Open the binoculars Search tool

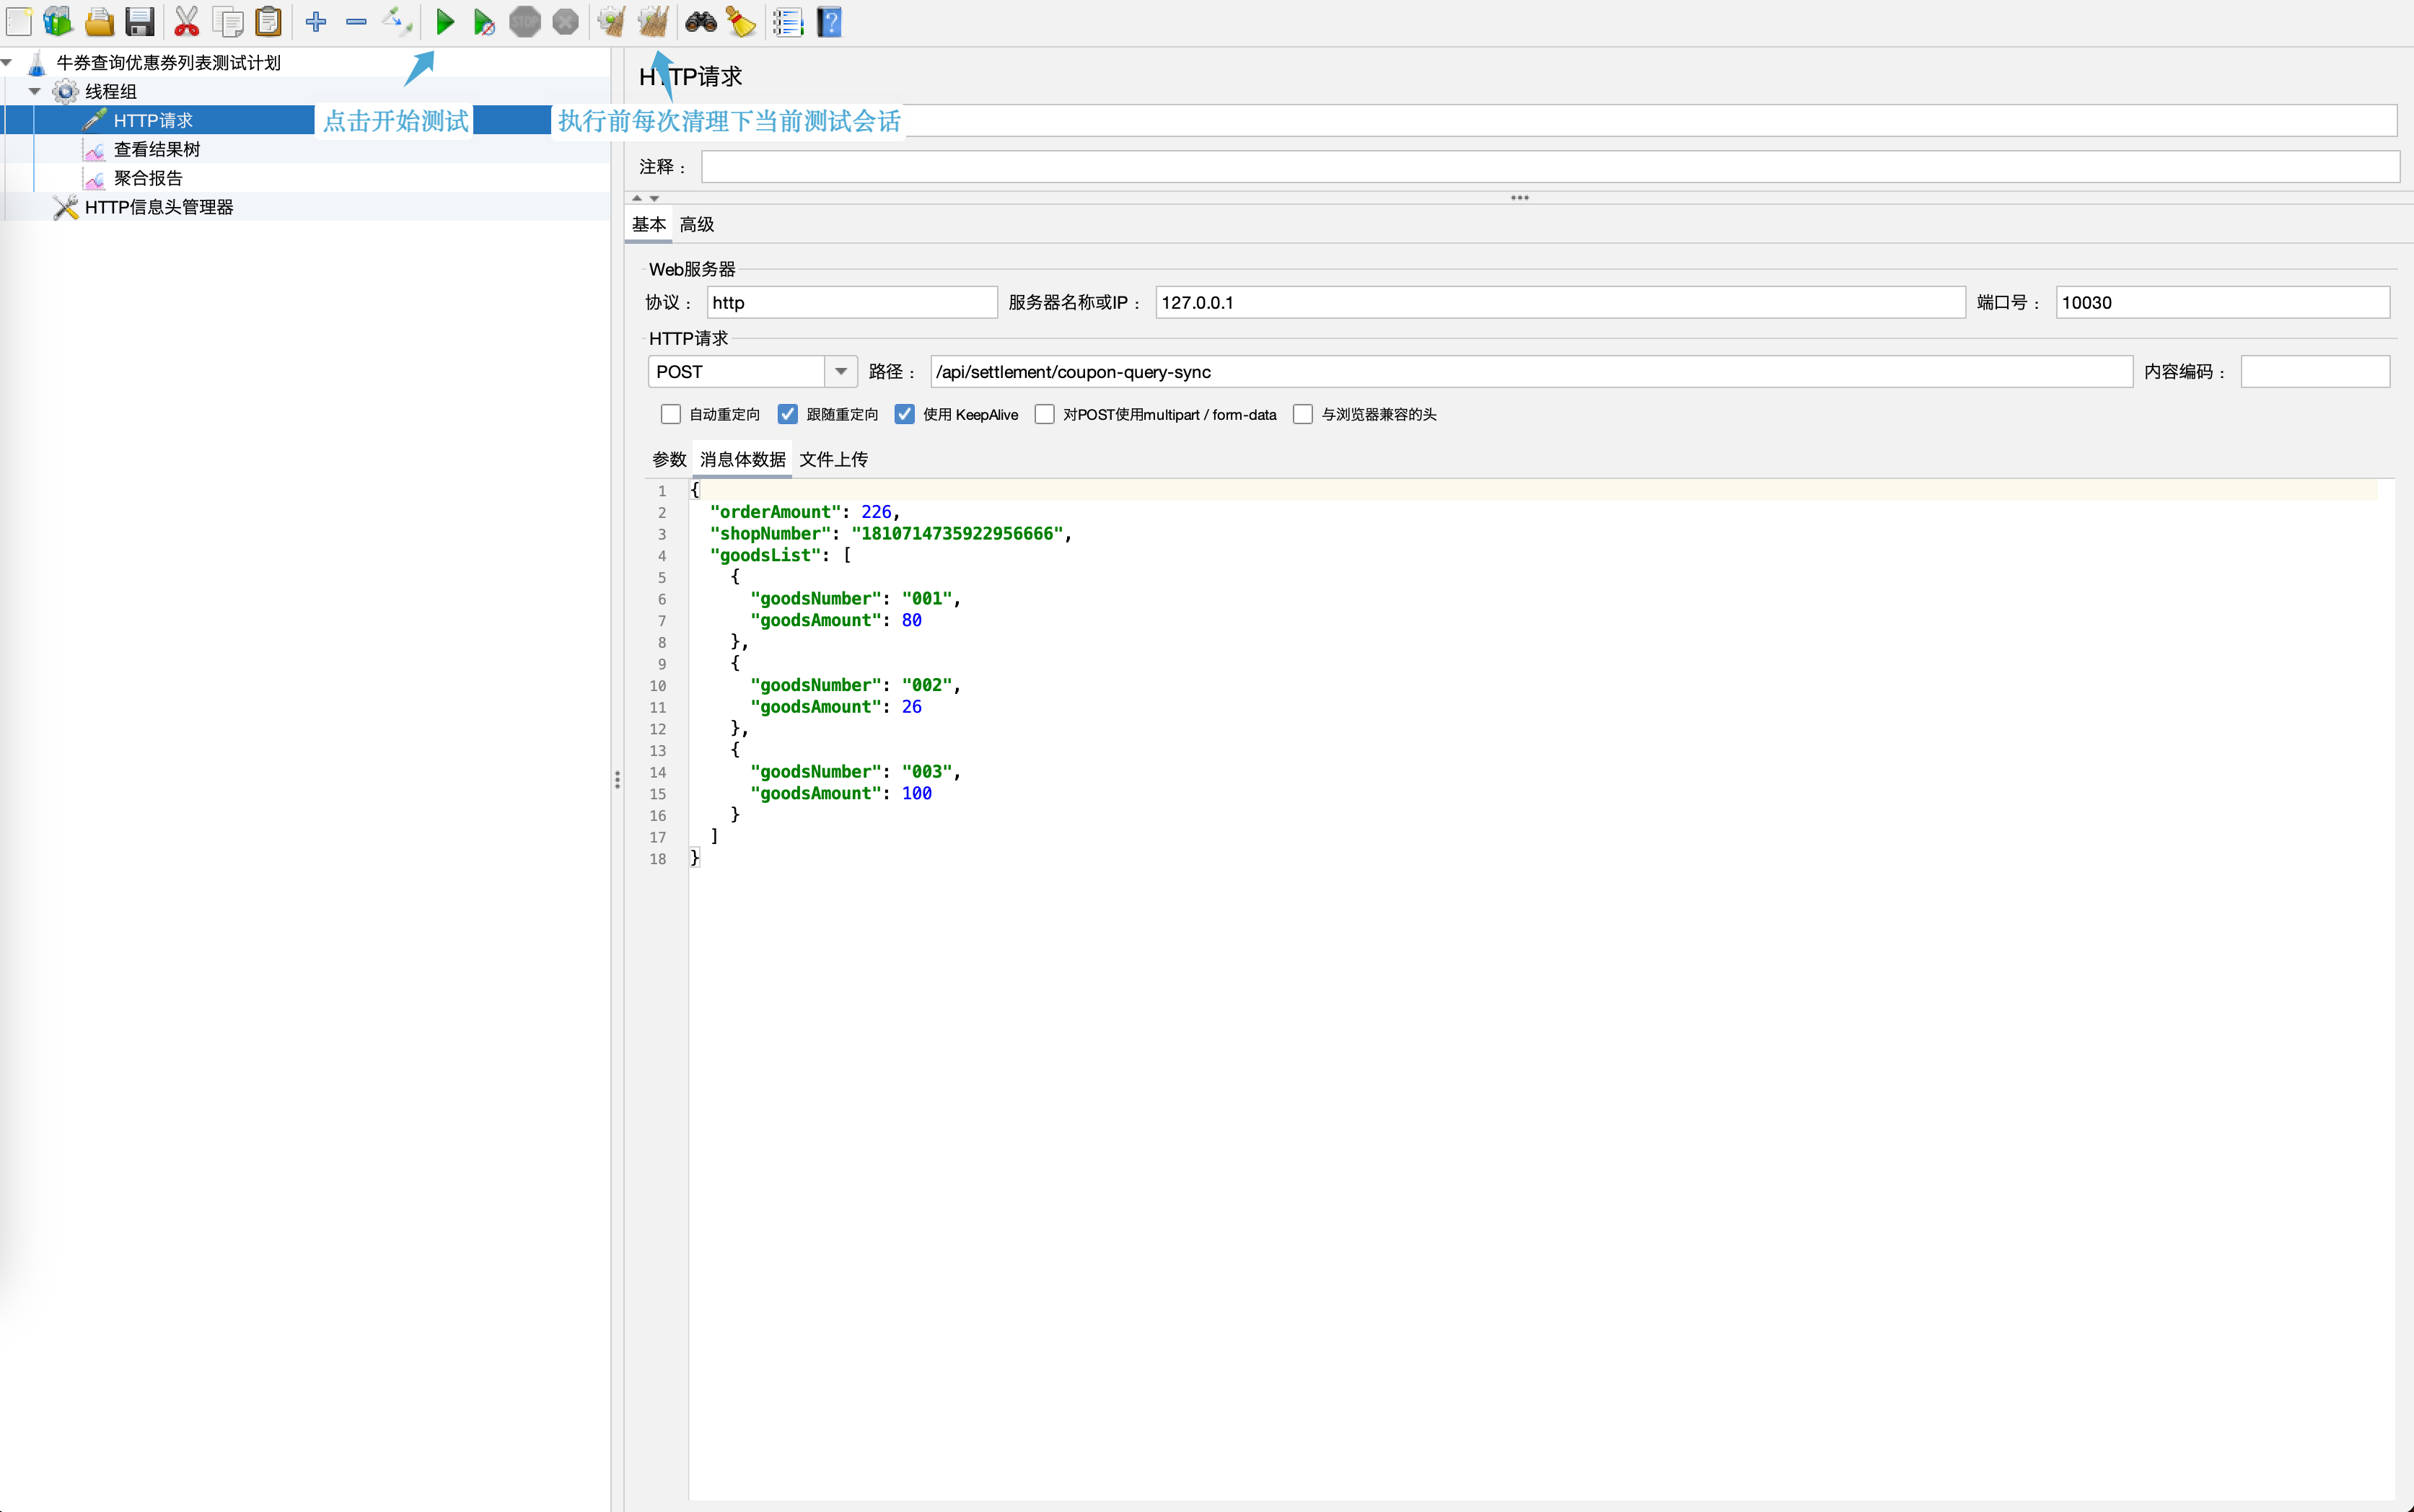tap(700, 21)
